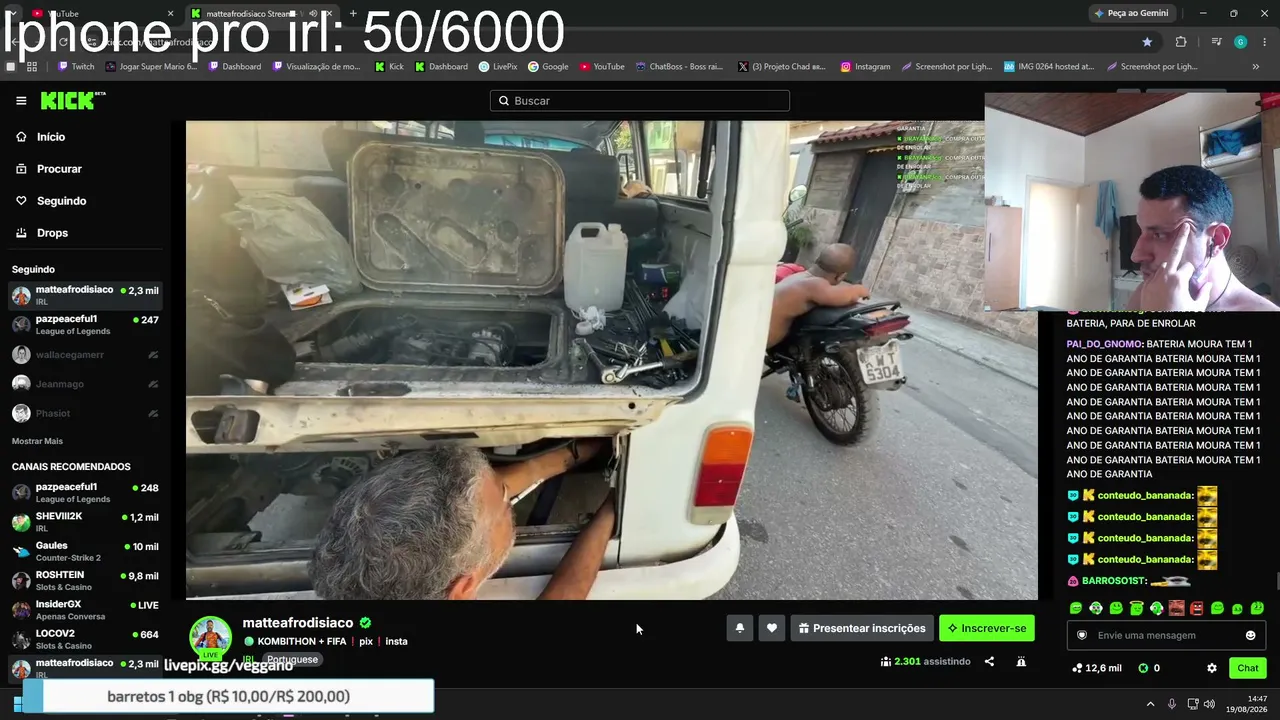Click the shield identity icon in chat input
1280x720 pixels.
1081,636
